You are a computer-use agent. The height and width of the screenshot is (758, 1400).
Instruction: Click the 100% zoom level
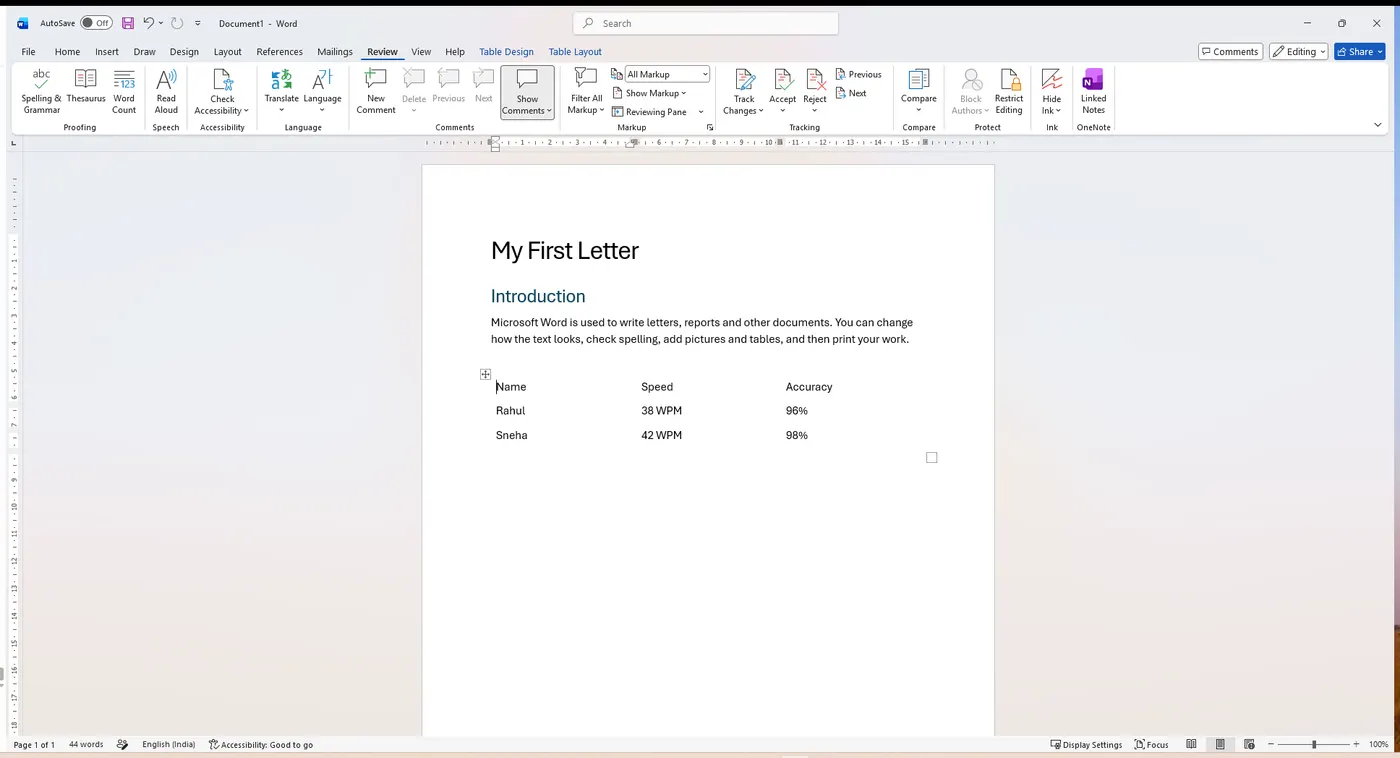tap(1379, 745)
